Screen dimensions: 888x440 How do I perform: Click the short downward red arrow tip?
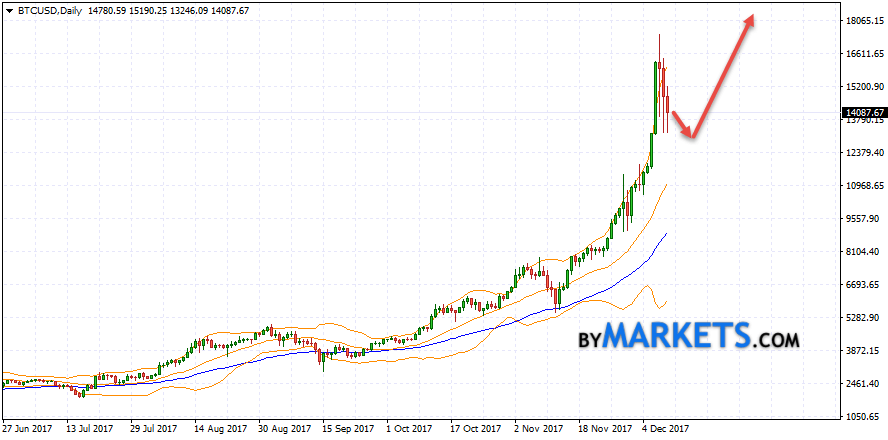coord(690,135)
